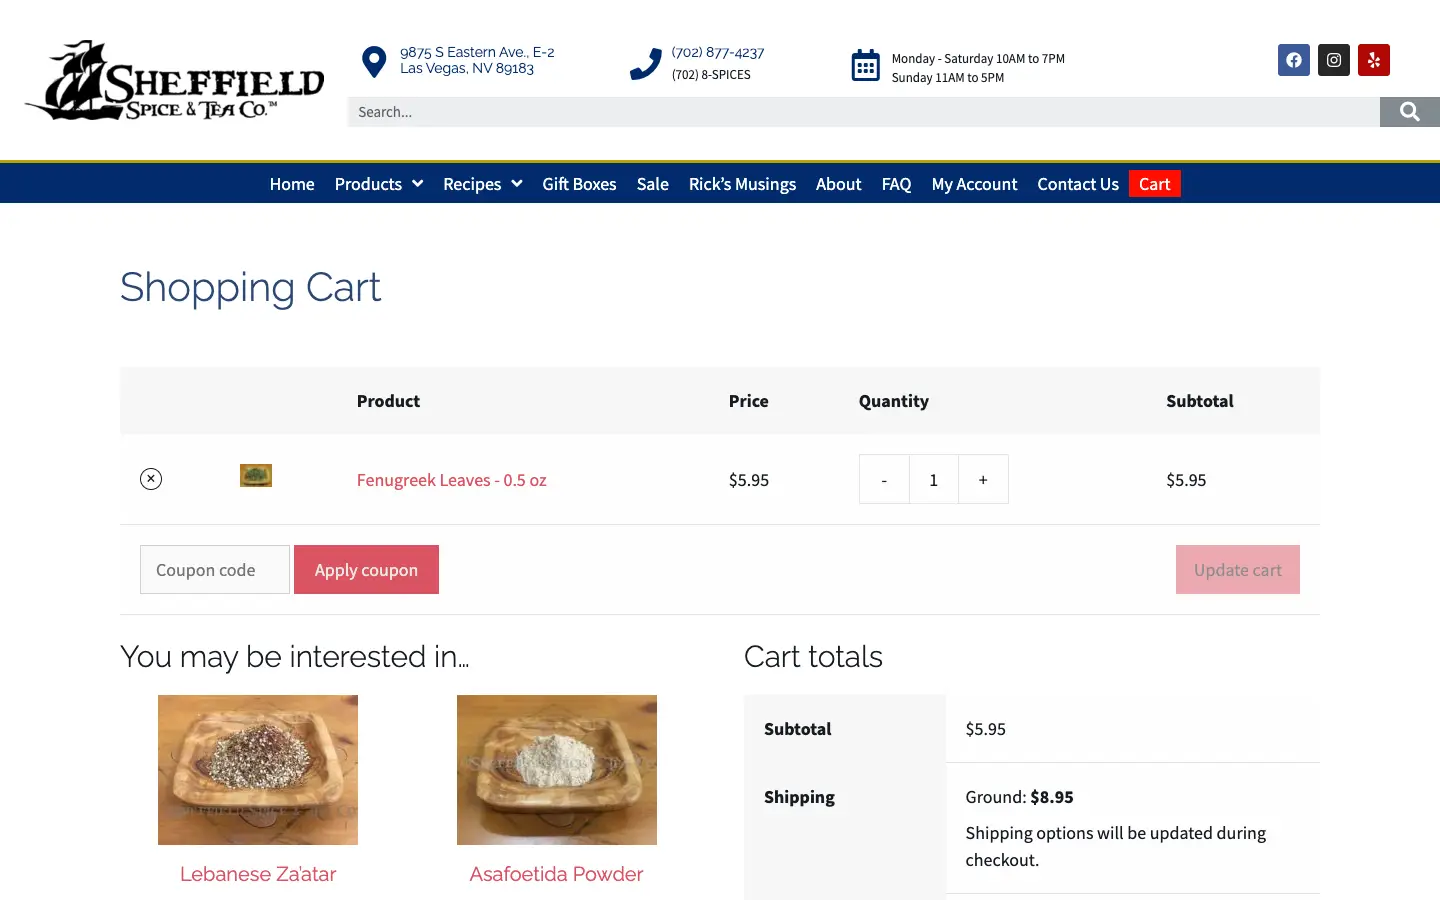Open the Fenugreek Leaves product link
The width and height of the screenshot is (1440, 900).
[451, 480]
